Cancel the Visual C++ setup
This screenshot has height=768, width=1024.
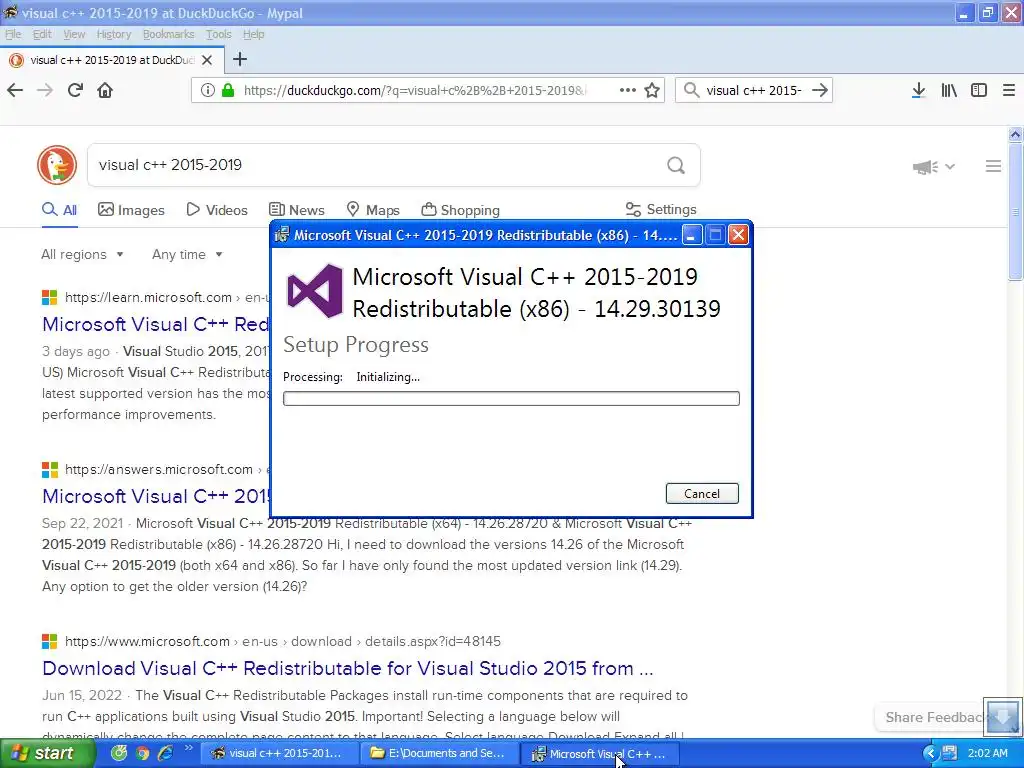[x=702, y=494]
